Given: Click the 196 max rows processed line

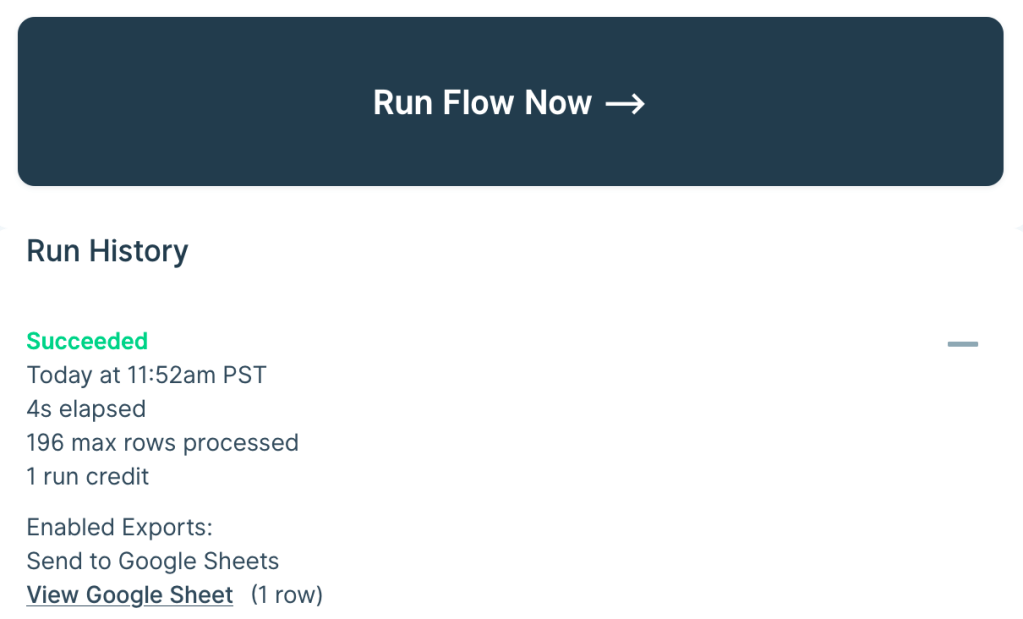Looking at the screenshot, I should (162, 443).
